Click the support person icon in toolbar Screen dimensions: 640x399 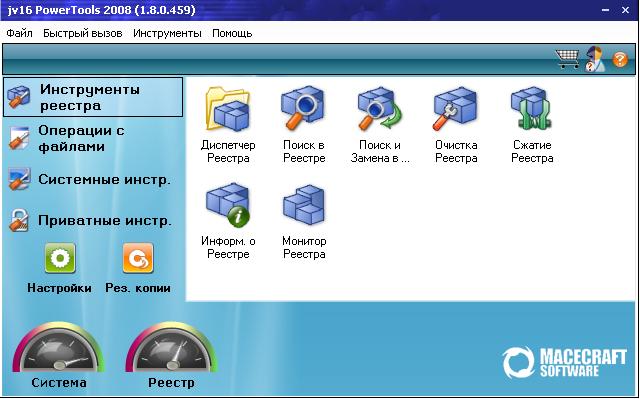click(x=595, y=60)
